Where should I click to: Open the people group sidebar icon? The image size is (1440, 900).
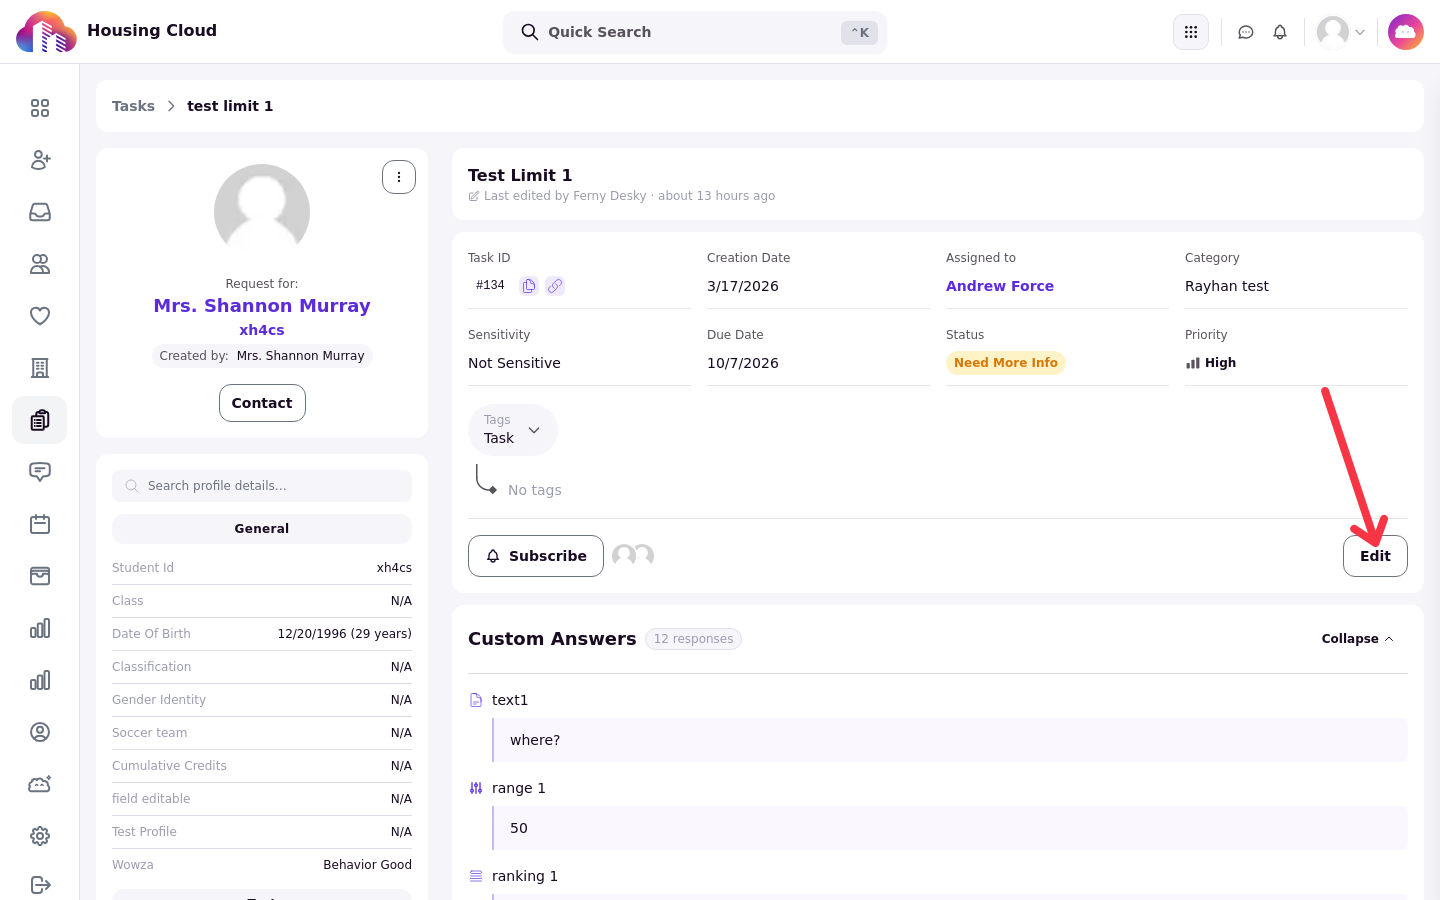coord(40,264)
